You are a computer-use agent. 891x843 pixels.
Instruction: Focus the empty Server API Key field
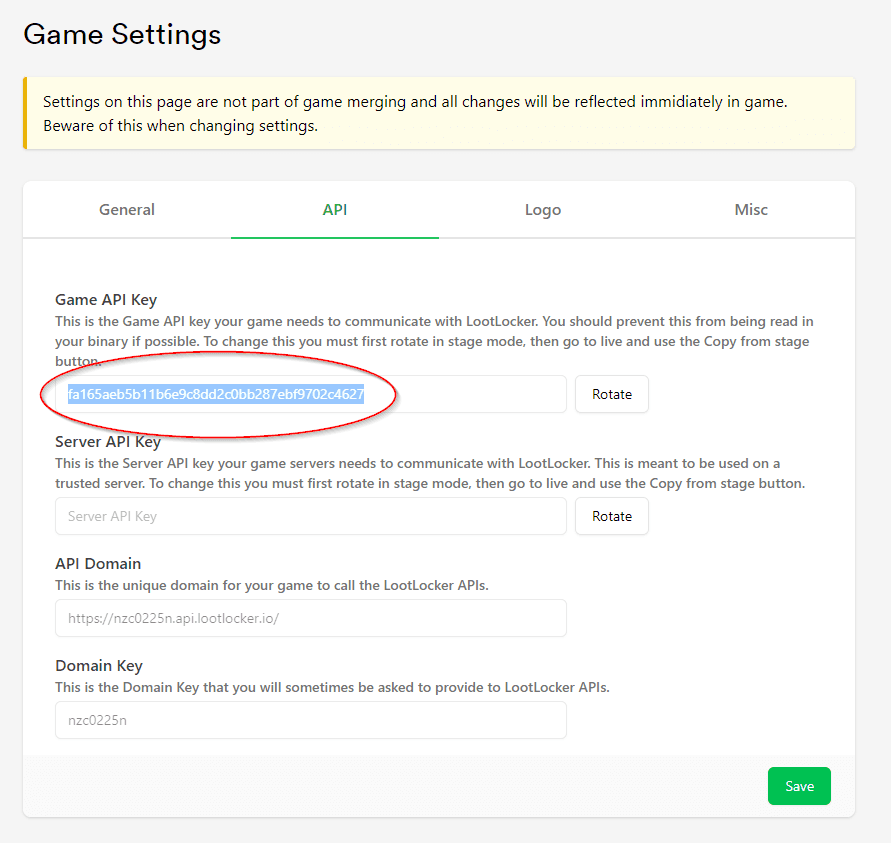[310, 516]
